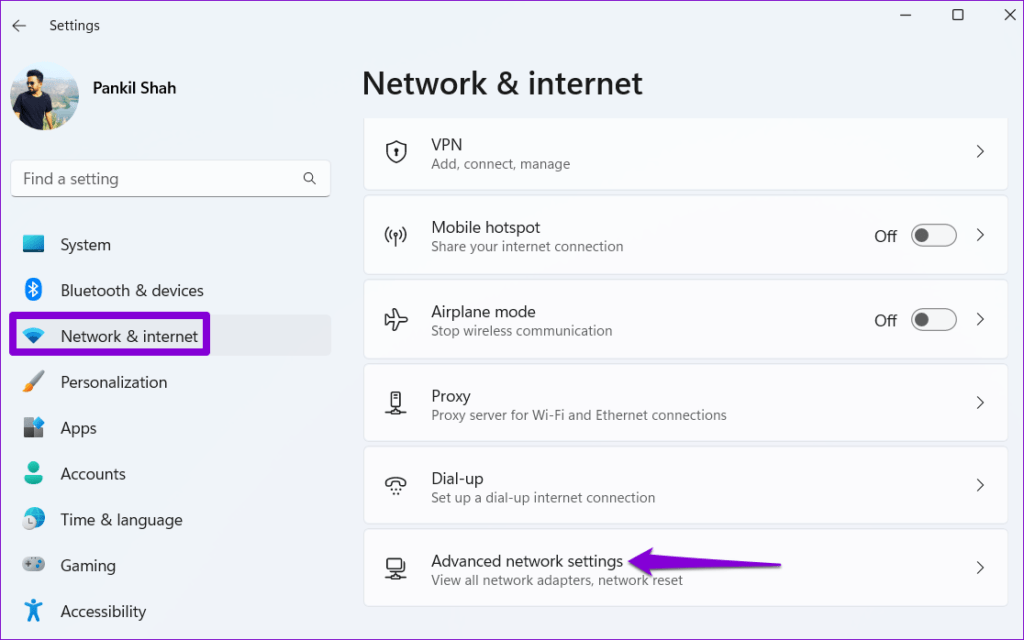Open the VPN settings shield icon

click(x=397, y=152)
